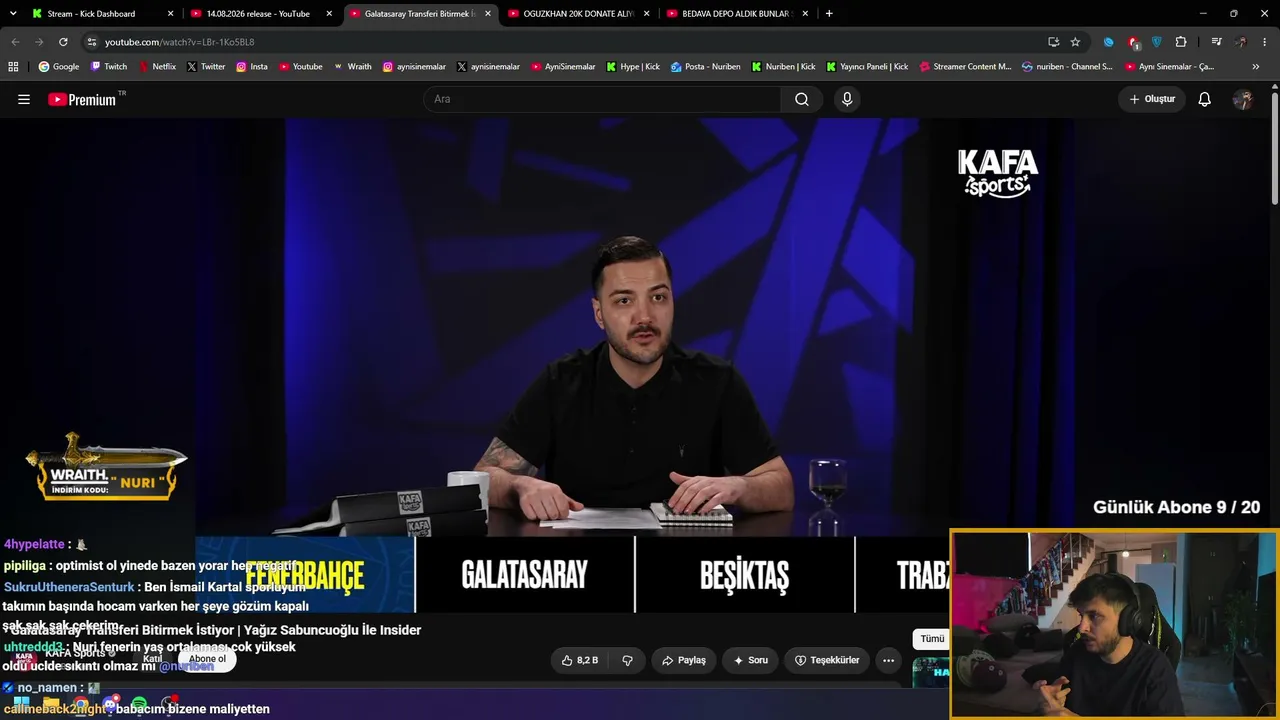Open the Youtube bookmark
This screenshot has width=1280, height=720.
click(300, 67)
